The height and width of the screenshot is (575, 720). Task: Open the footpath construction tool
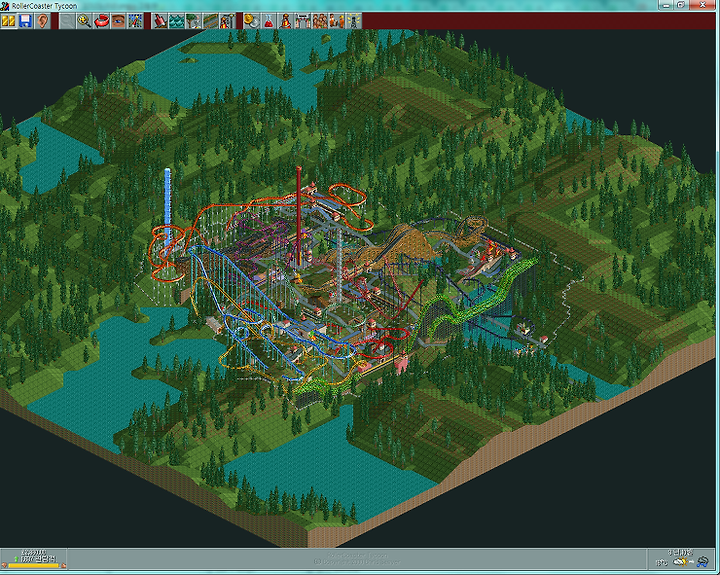coord(210,21)
